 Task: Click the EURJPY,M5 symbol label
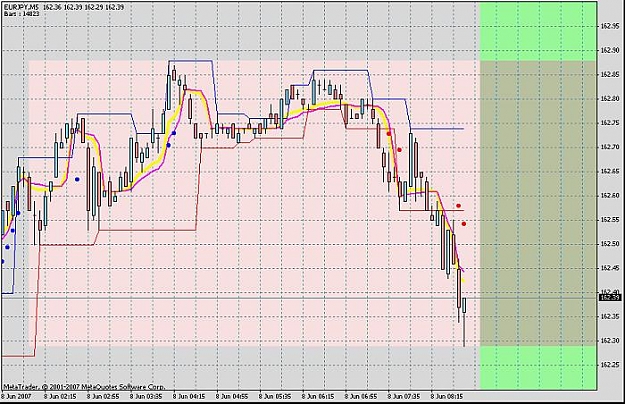pos(21,7)
